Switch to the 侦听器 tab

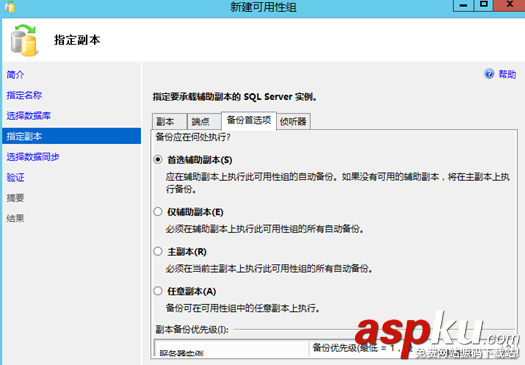tap(294, 121)
